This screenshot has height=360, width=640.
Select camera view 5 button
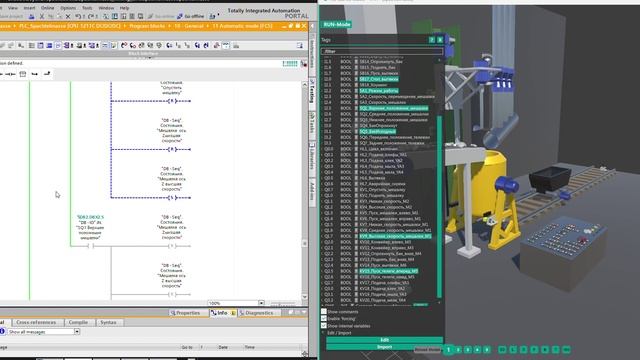tap(487, 350)
